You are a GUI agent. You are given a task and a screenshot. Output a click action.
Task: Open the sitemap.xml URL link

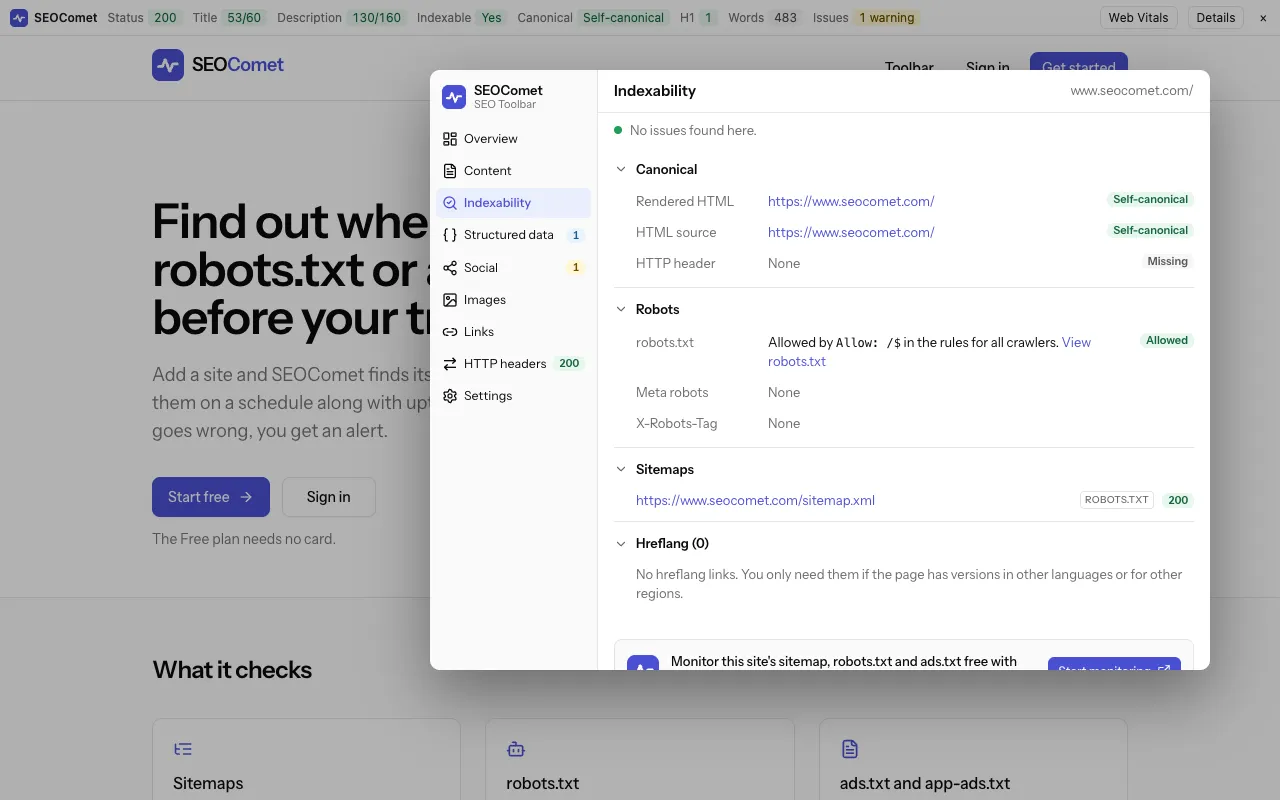tap(755, 500)
